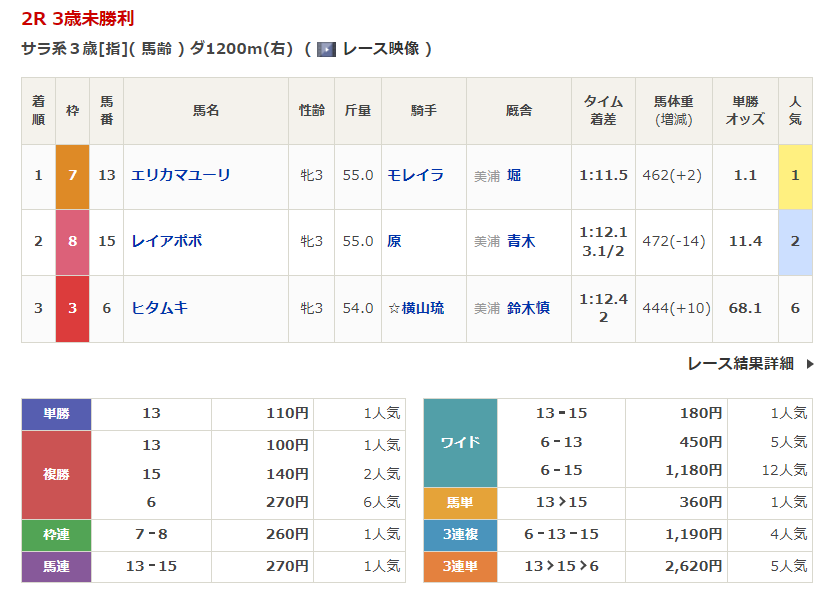The image size is (826, 593).
Task: Click the ワイド payout label
Action: [460, 442]
